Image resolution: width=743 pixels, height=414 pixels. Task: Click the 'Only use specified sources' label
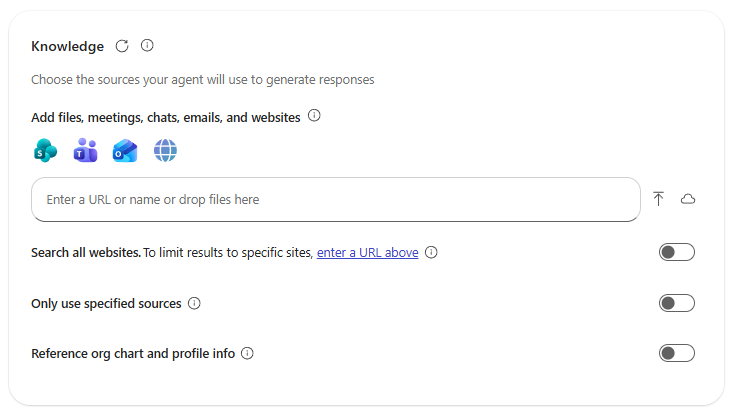106,303
